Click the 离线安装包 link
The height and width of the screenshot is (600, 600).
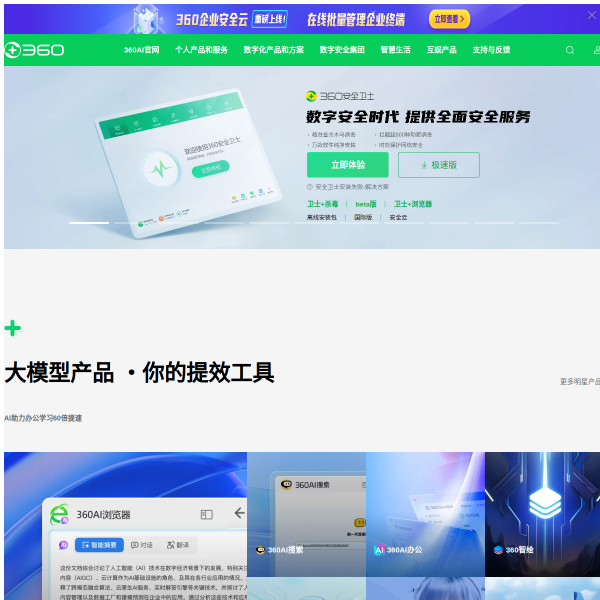coord(321,217)
